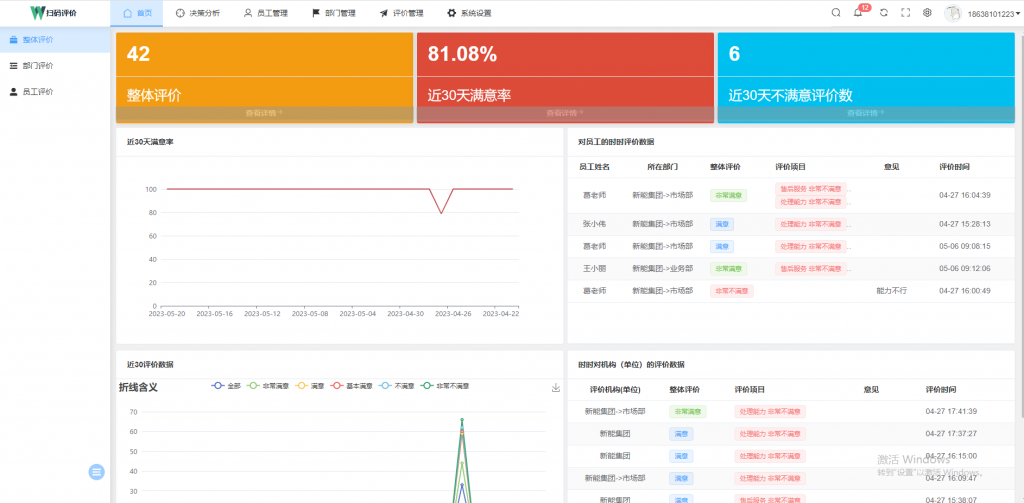Toggle the 不满意 legend series
This screenshot has width=1024, height=503.
coord(396,387)
